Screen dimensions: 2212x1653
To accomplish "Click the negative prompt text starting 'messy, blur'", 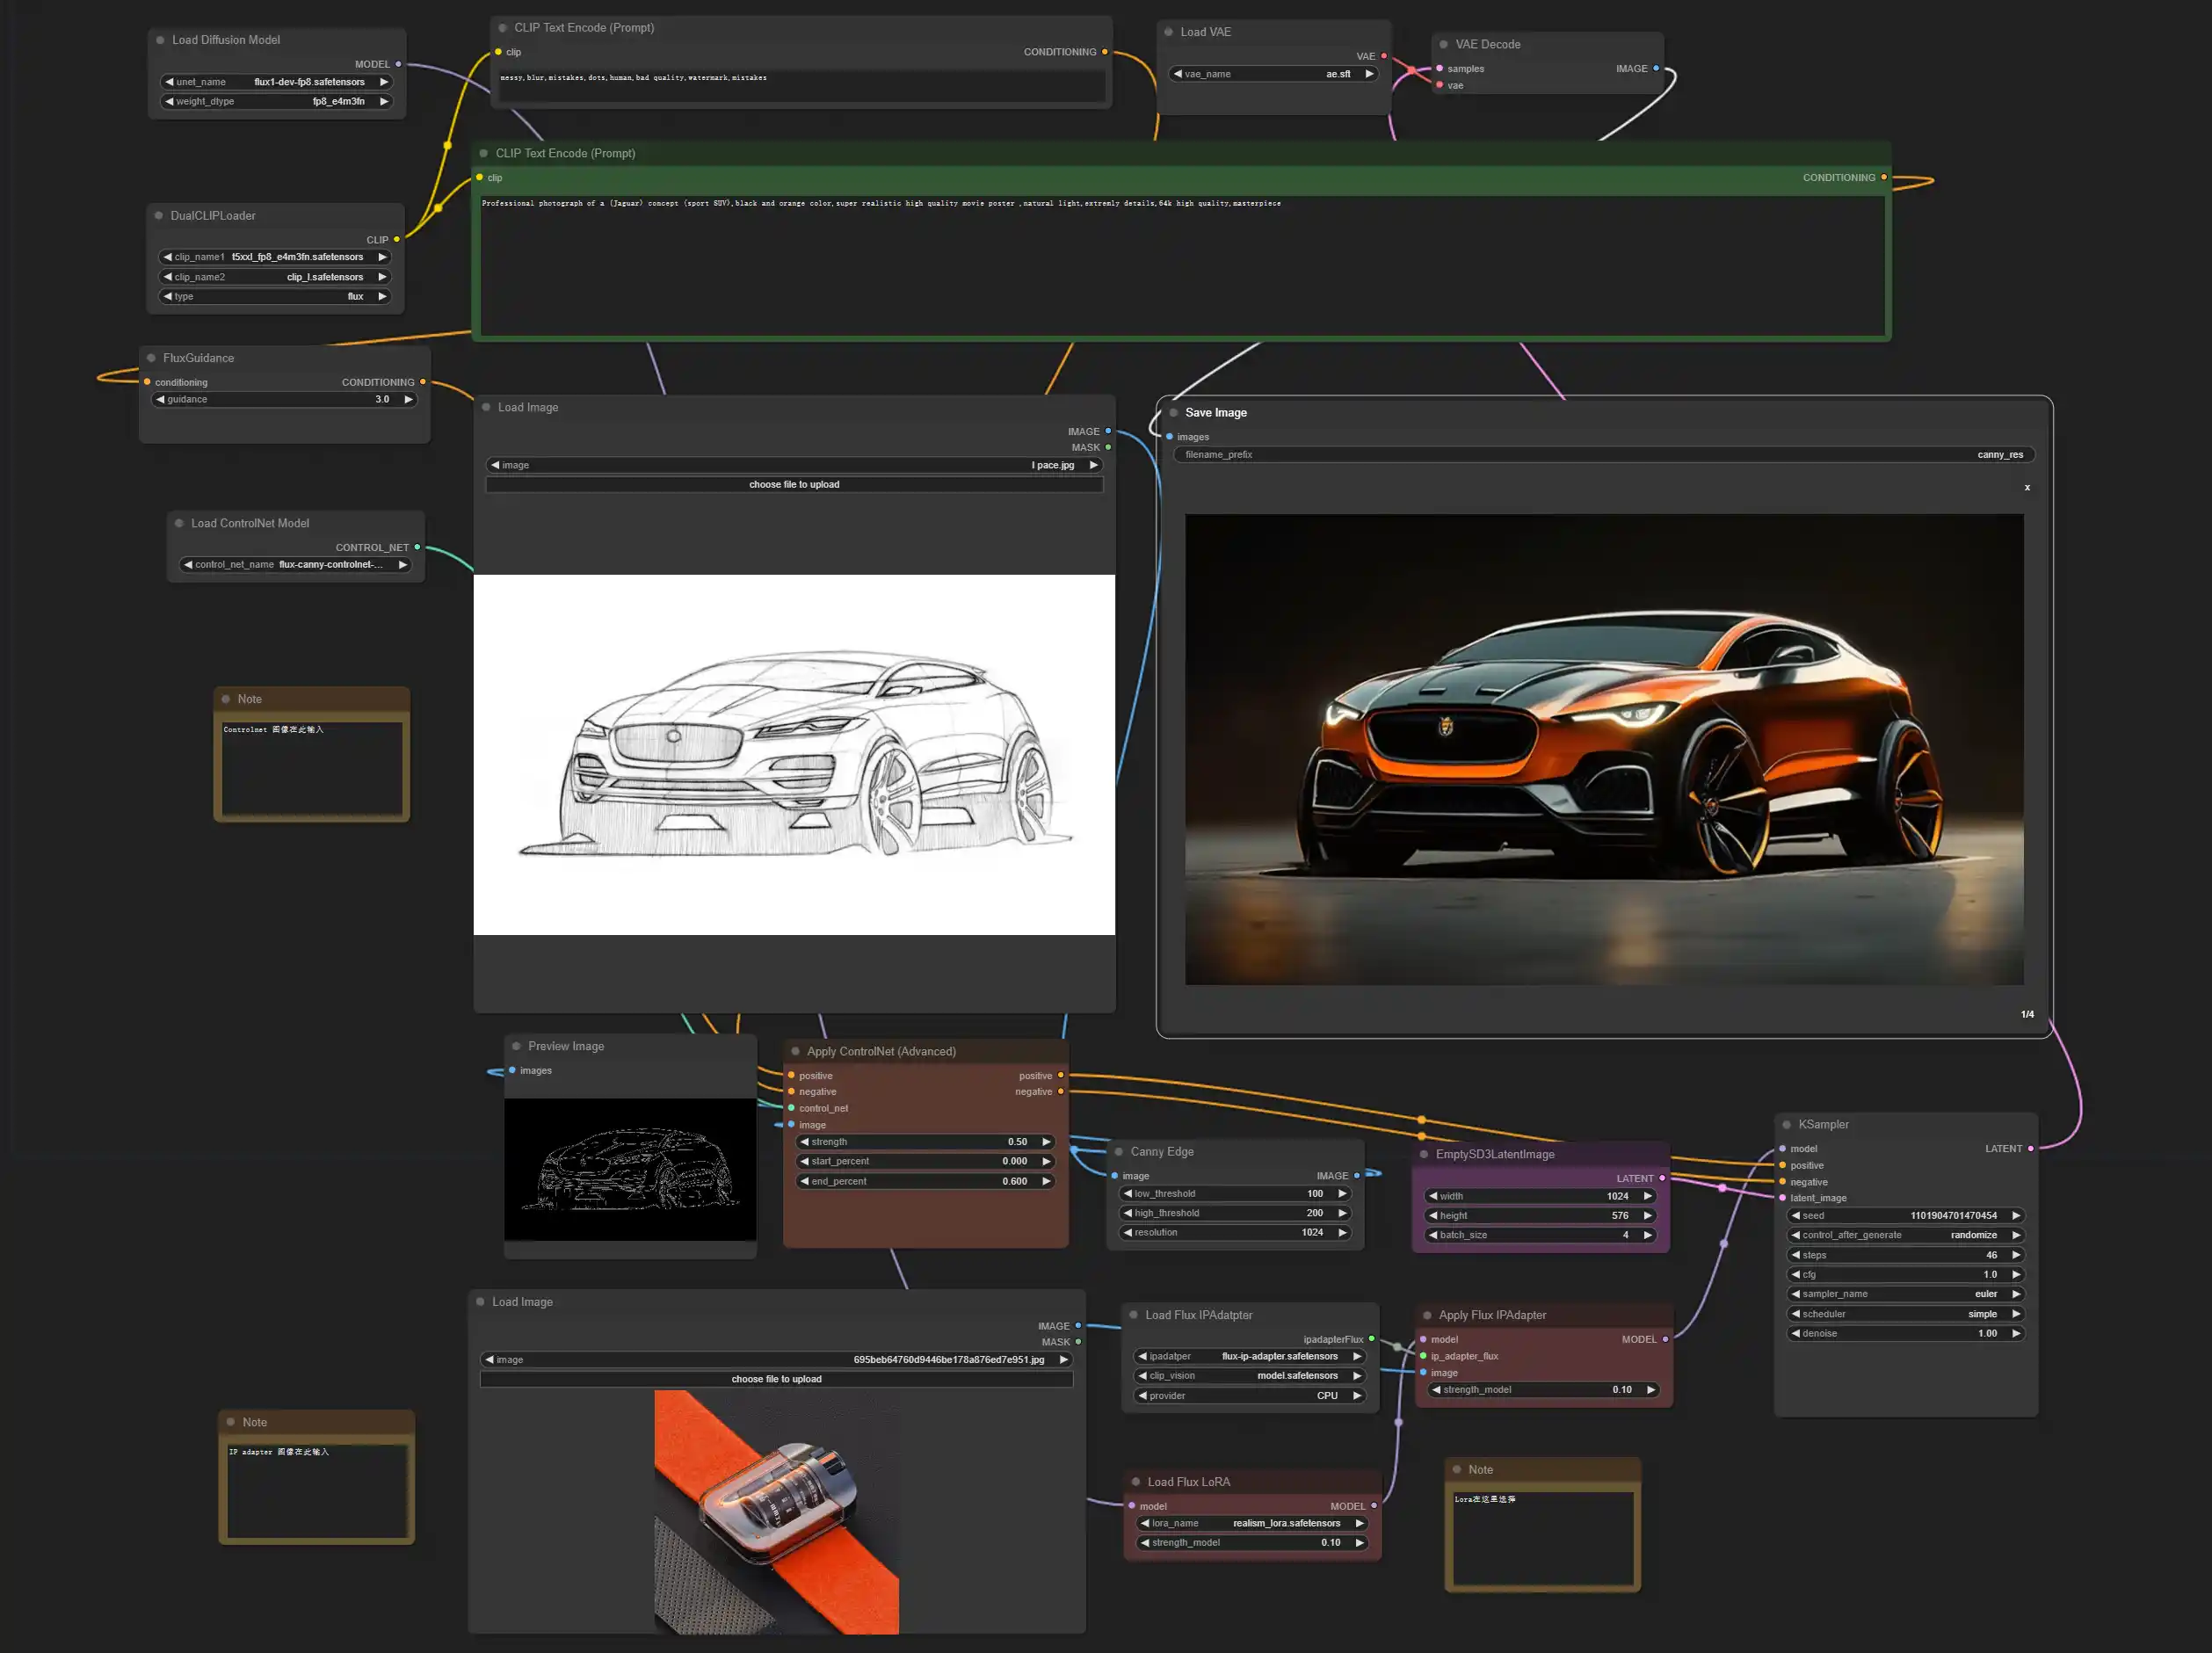I will click(x=633, y=77).
